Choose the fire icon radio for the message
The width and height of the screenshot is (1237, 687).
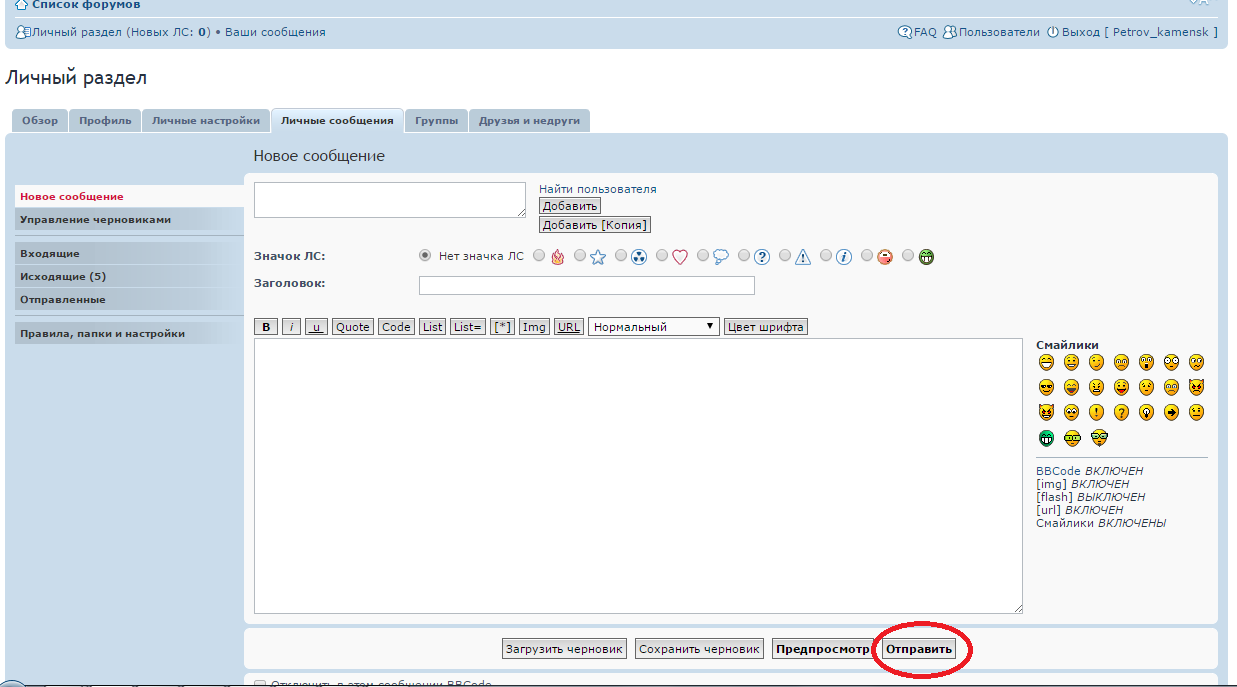pyautogui.click(x=539, y=256)
